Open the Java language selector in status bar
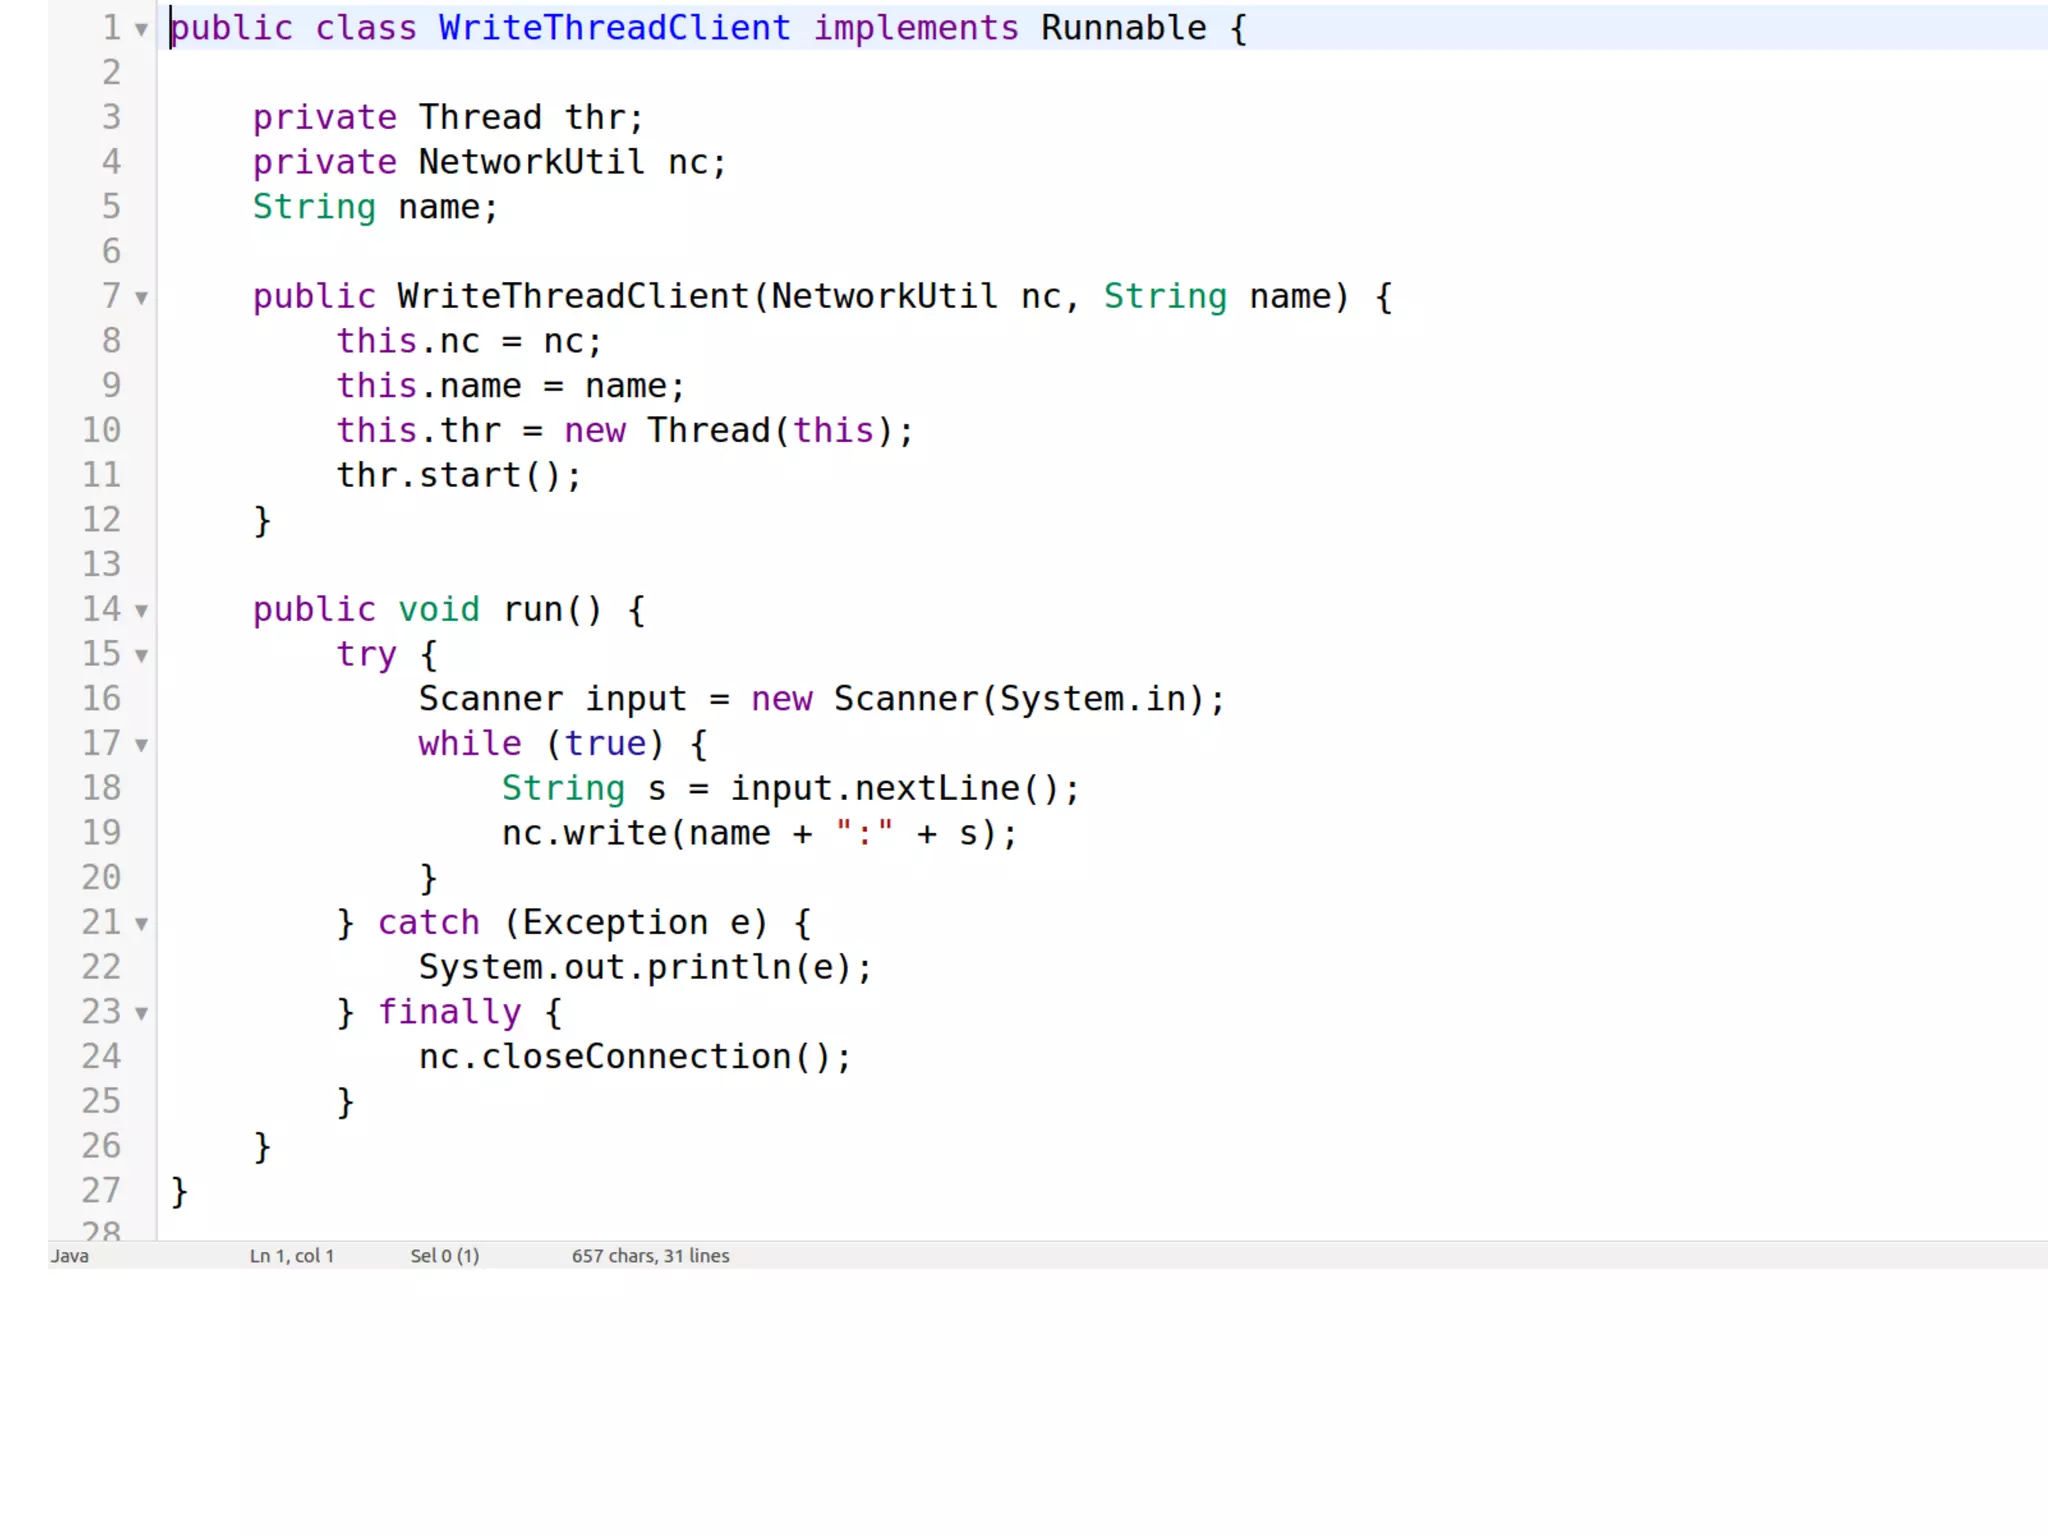2048x1536 pixels. [70, 1256]
